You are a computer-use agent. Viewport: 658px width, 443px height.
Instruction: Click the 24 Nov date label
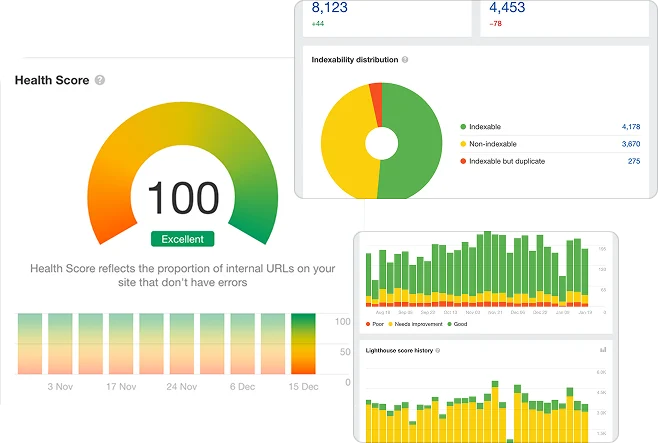tap(182, 386)
